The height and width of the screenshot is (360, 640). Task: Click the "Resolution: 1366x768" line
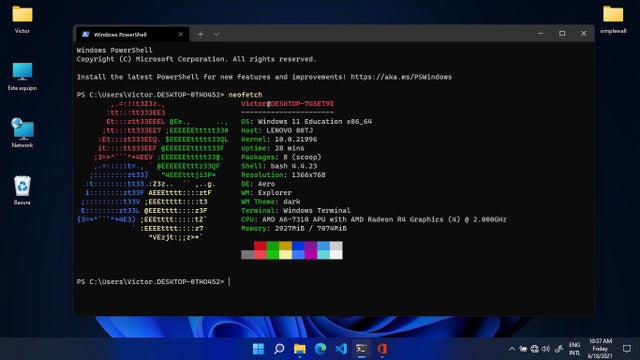(283, 175)
